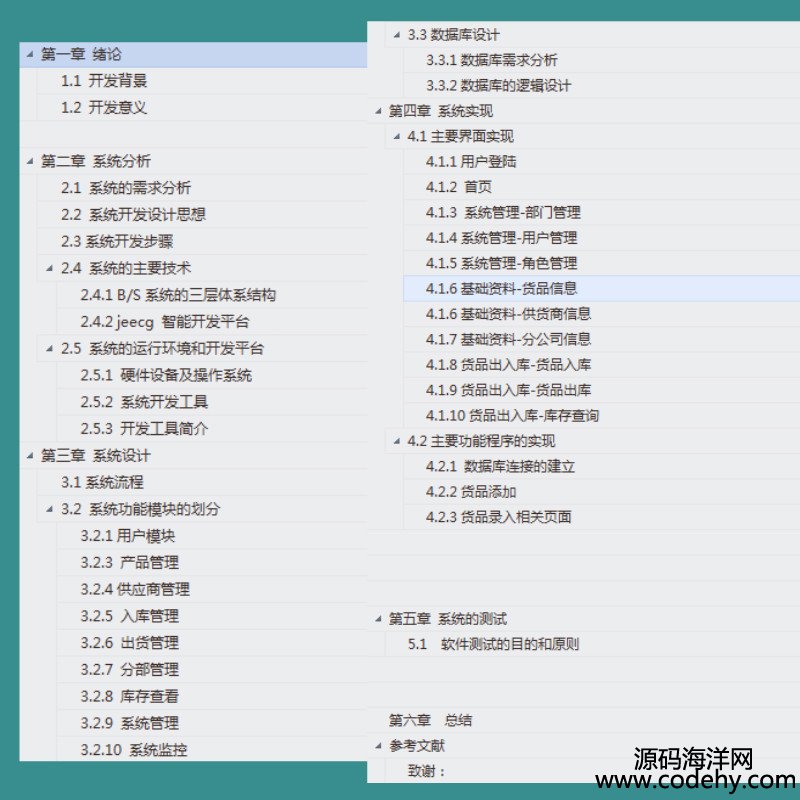Viewport: 800px width, 800px height.
Task: Collapse the 4.1 主要界面实现 triangle
Action: tap(396, 137)
